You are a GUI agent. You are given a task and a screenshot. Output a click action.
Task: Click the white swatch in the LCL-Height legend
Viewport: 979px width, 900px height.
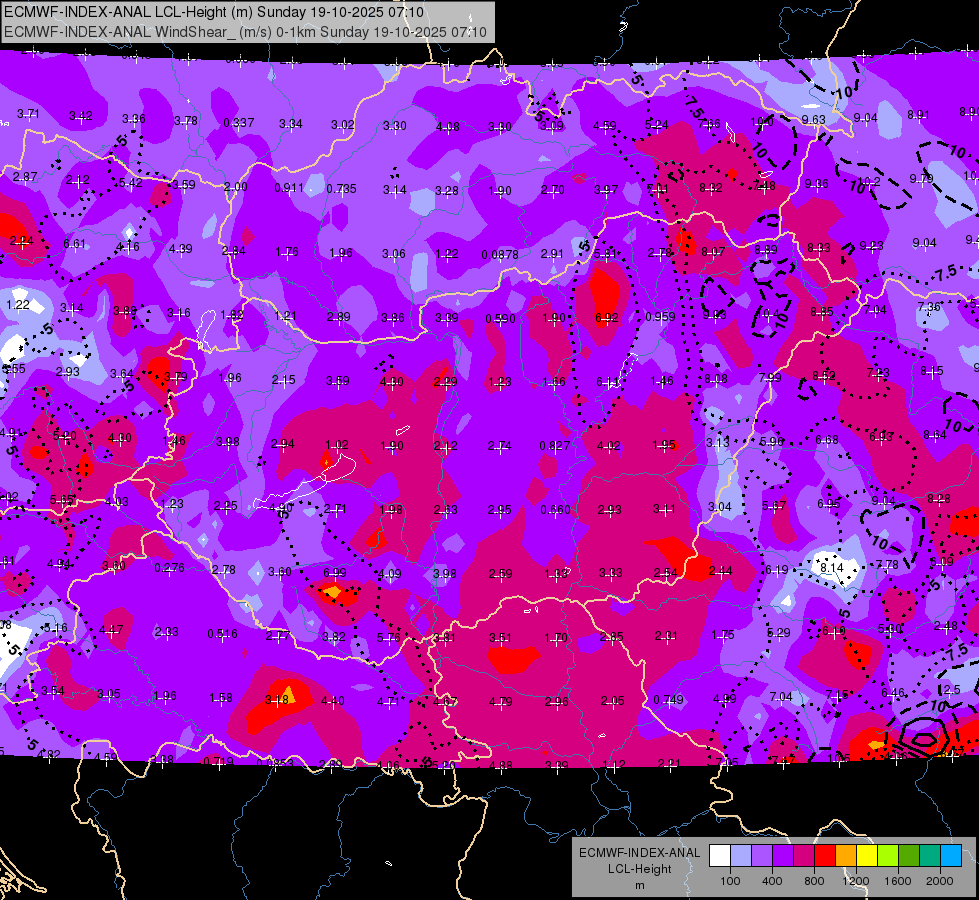click(720, 856)
